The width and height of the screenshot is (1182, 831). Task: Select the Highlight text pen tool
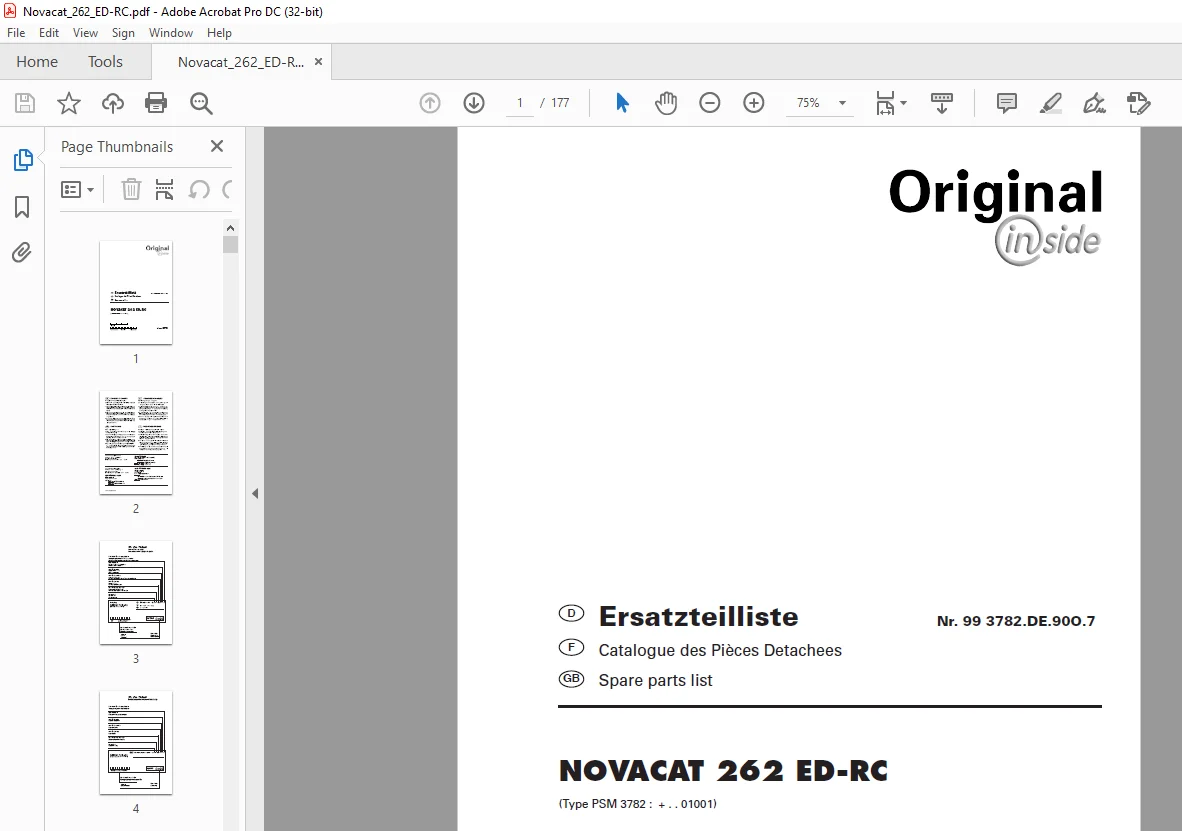1051,103
